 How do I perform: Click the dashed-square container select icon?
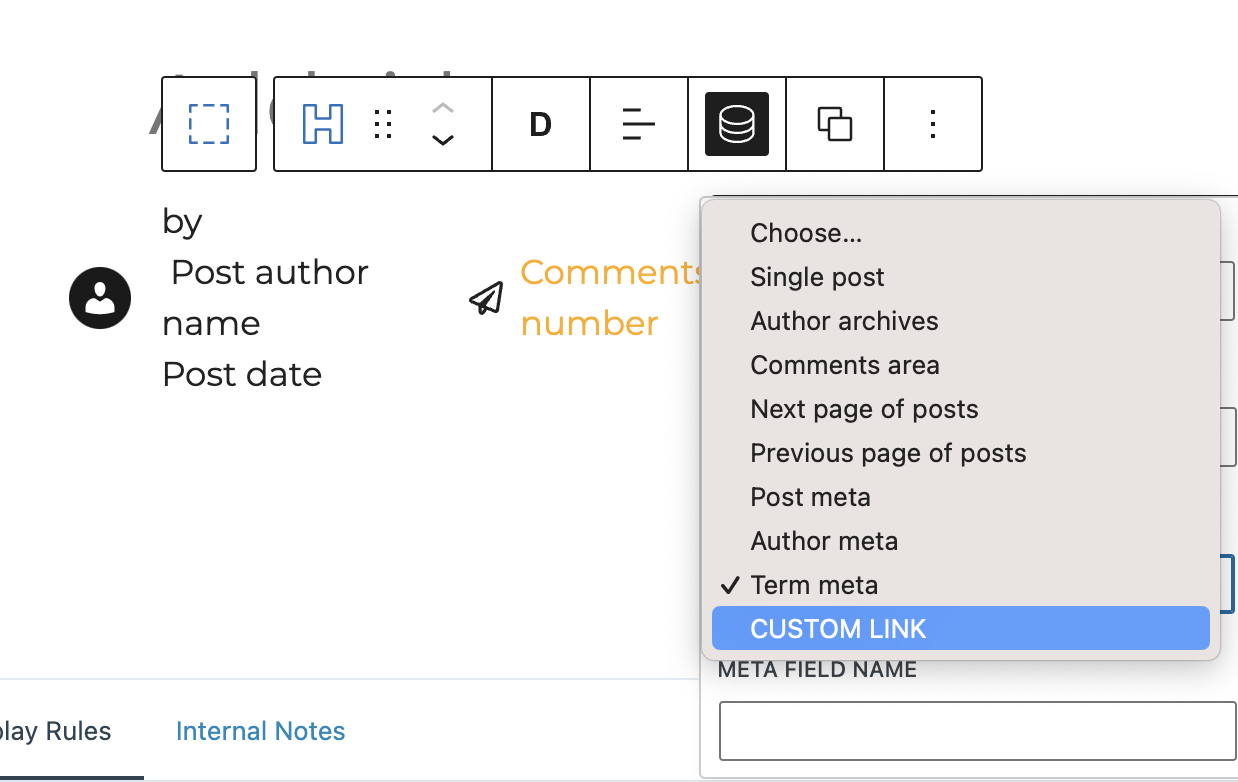click(x=209, y=124)
